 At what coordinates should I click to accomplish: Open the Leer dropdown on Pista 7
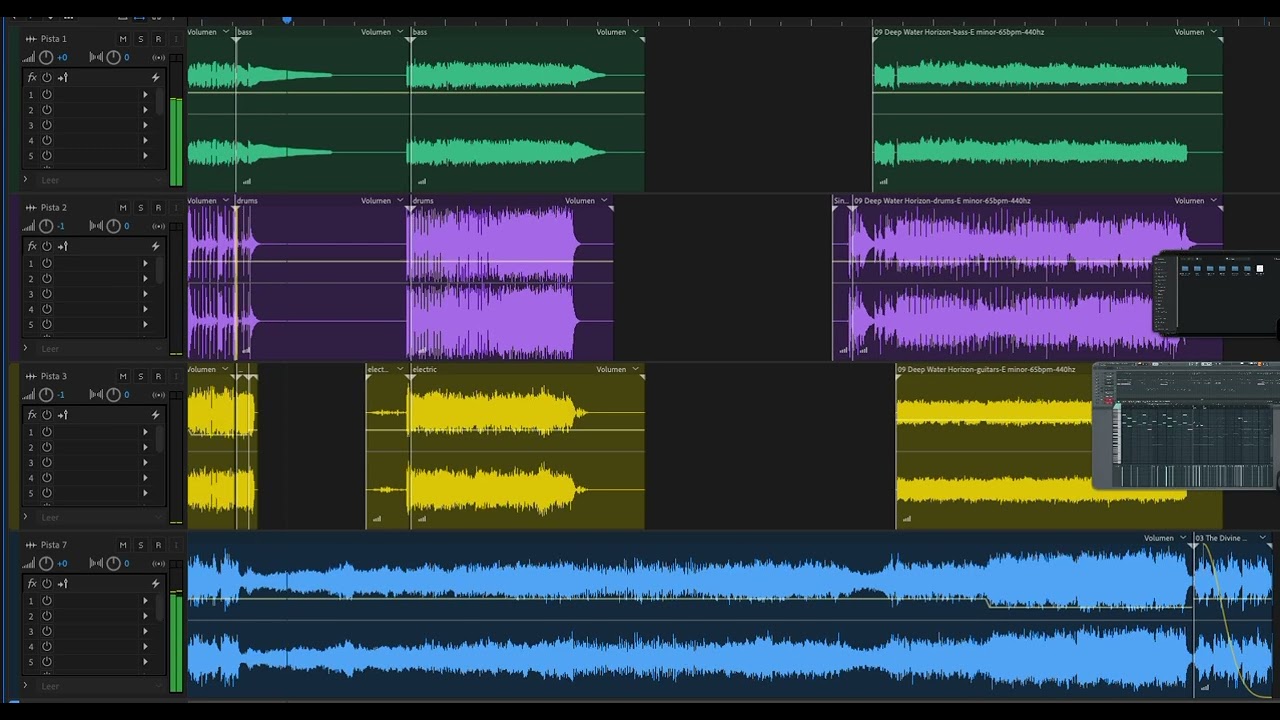[158, 687]
